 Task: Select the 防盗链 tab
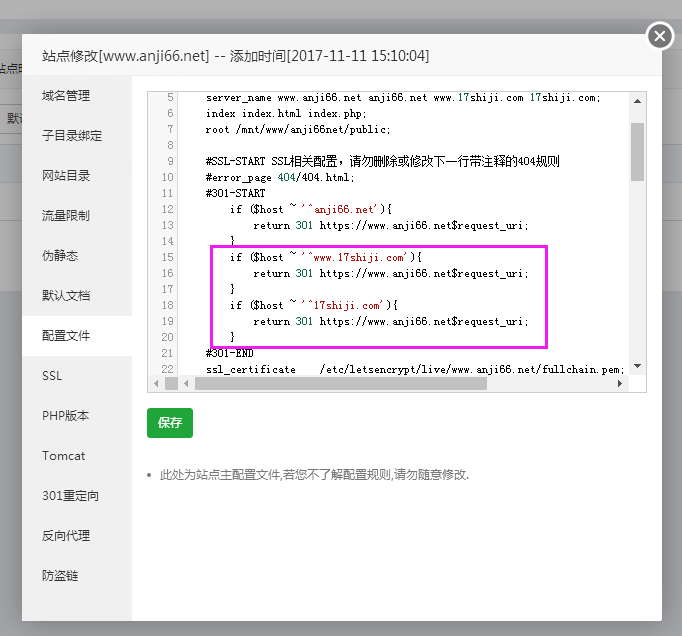coord(77,576)
